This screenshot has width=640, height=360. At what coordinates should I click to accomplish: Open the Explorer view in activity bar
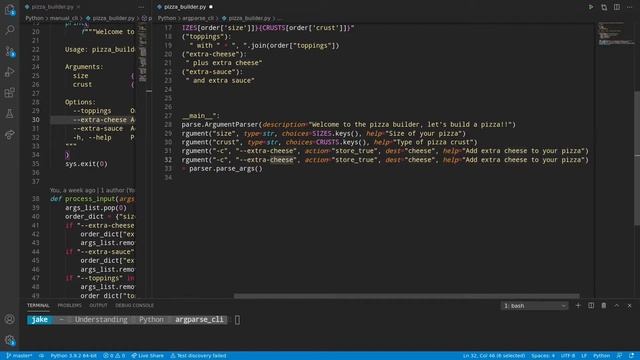pyautogui.click(x=9, y=9)
